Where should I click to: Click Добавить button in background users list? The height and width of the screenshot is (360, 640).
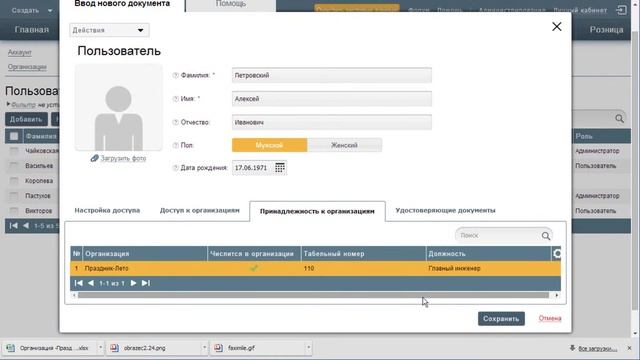pyautogui.click(x=26, y=119)
